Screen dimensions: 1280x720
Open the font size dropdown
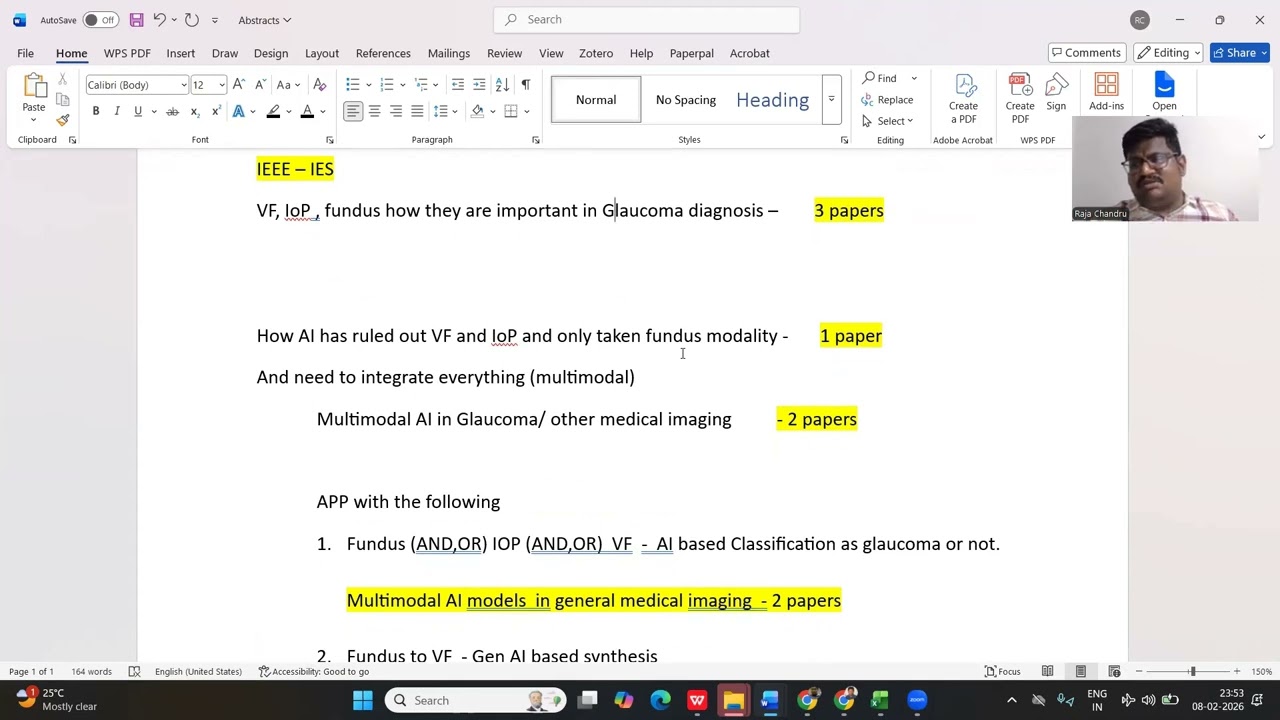(x=221, y=85)
